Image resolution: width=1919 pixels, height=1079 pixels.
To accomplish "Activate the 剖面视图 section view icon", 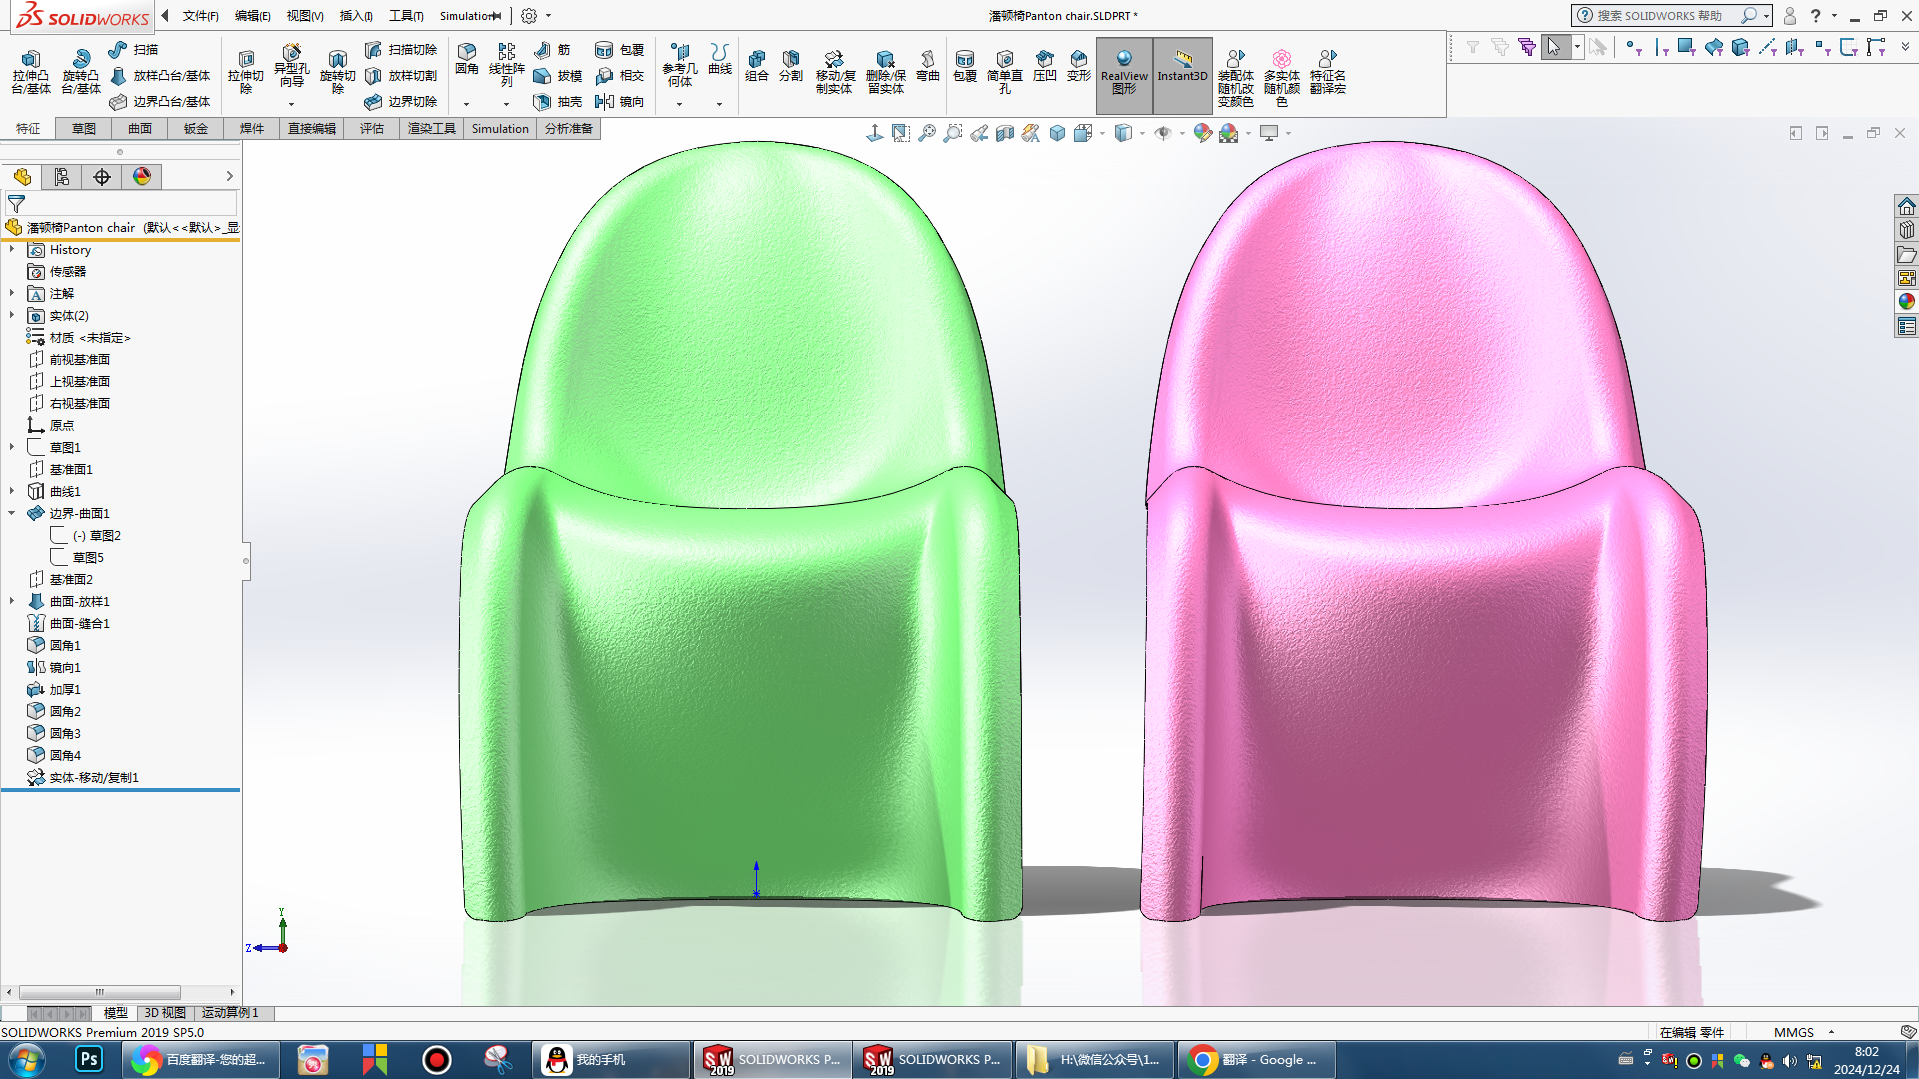I will tap(1005, 132).
